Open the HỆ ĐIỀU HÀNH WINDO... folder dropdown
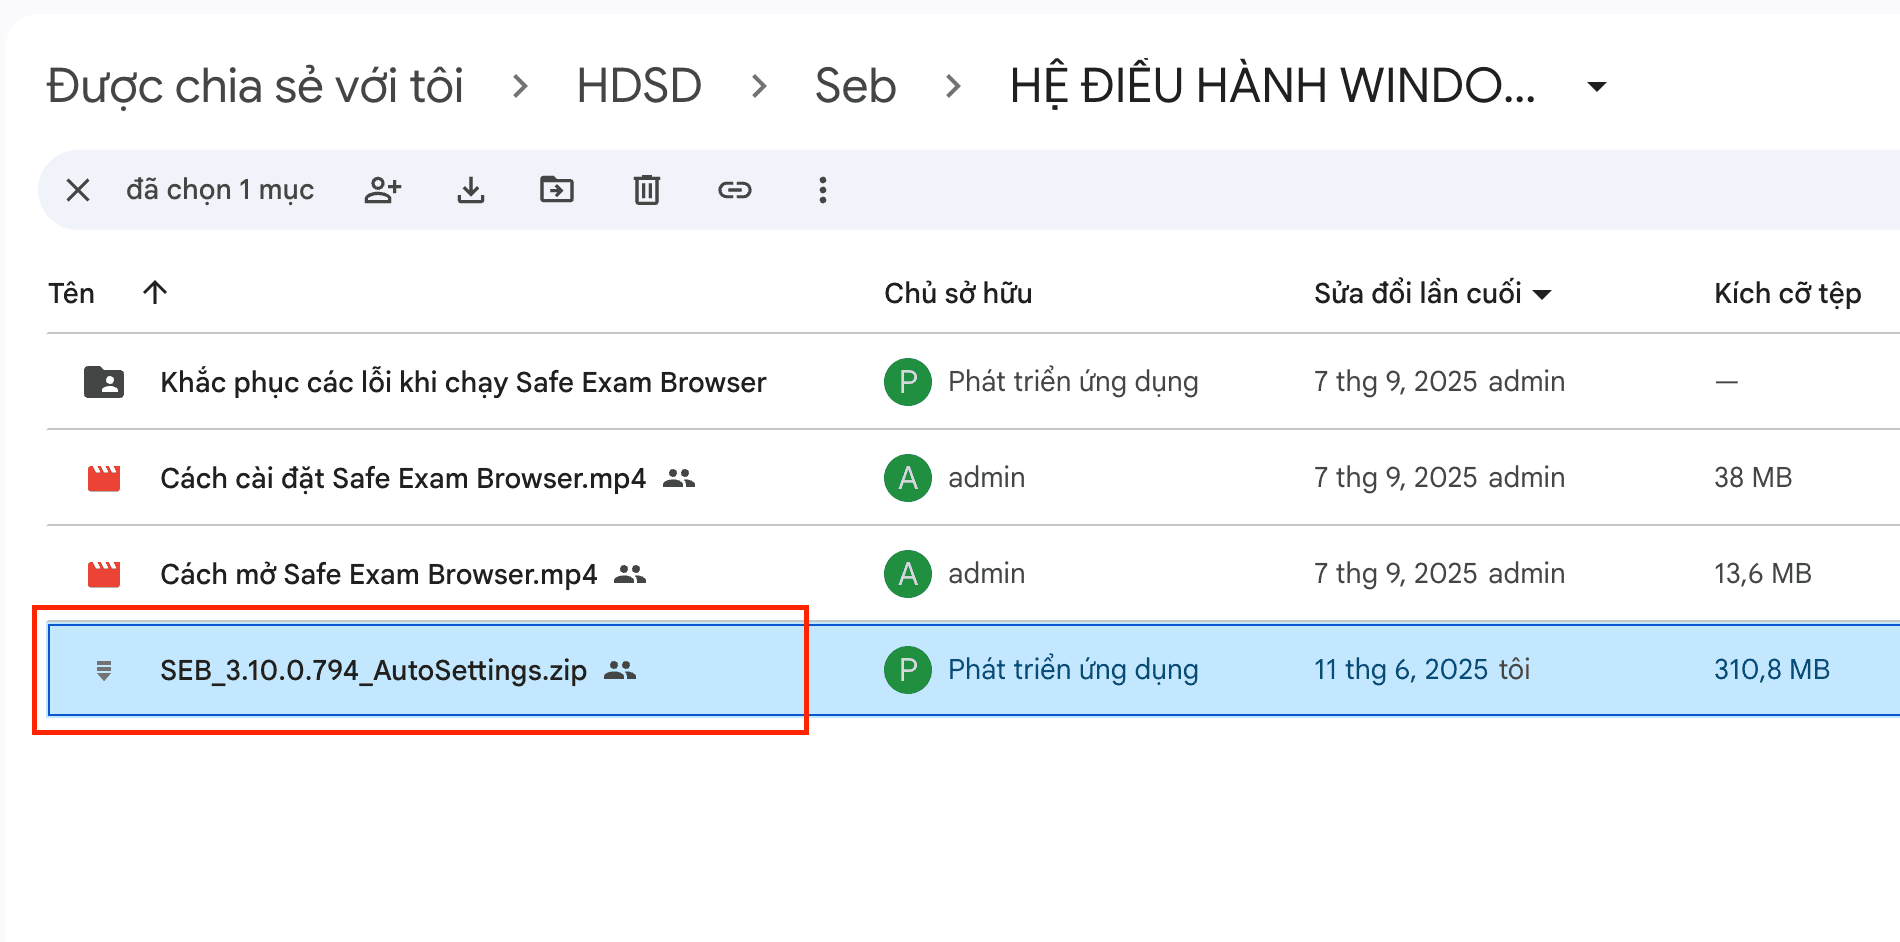 pyautogui.click(x=1597, y=87)
